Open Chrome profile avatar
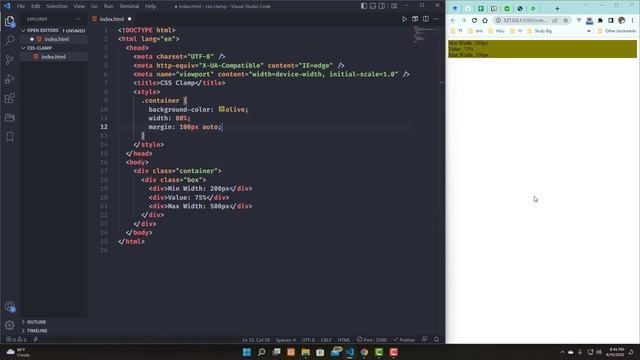This screenshot has height=360, width=640. 622,20
